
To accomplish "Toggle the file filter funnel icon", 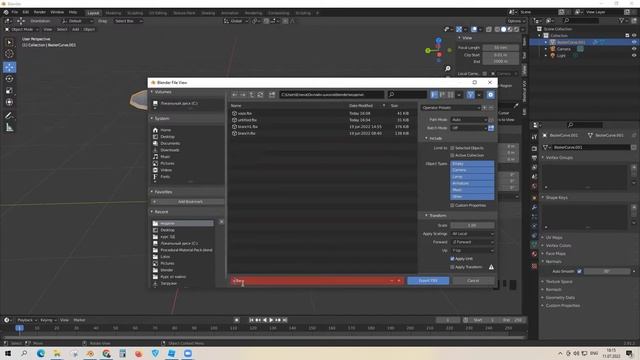I will coord(470,95).
